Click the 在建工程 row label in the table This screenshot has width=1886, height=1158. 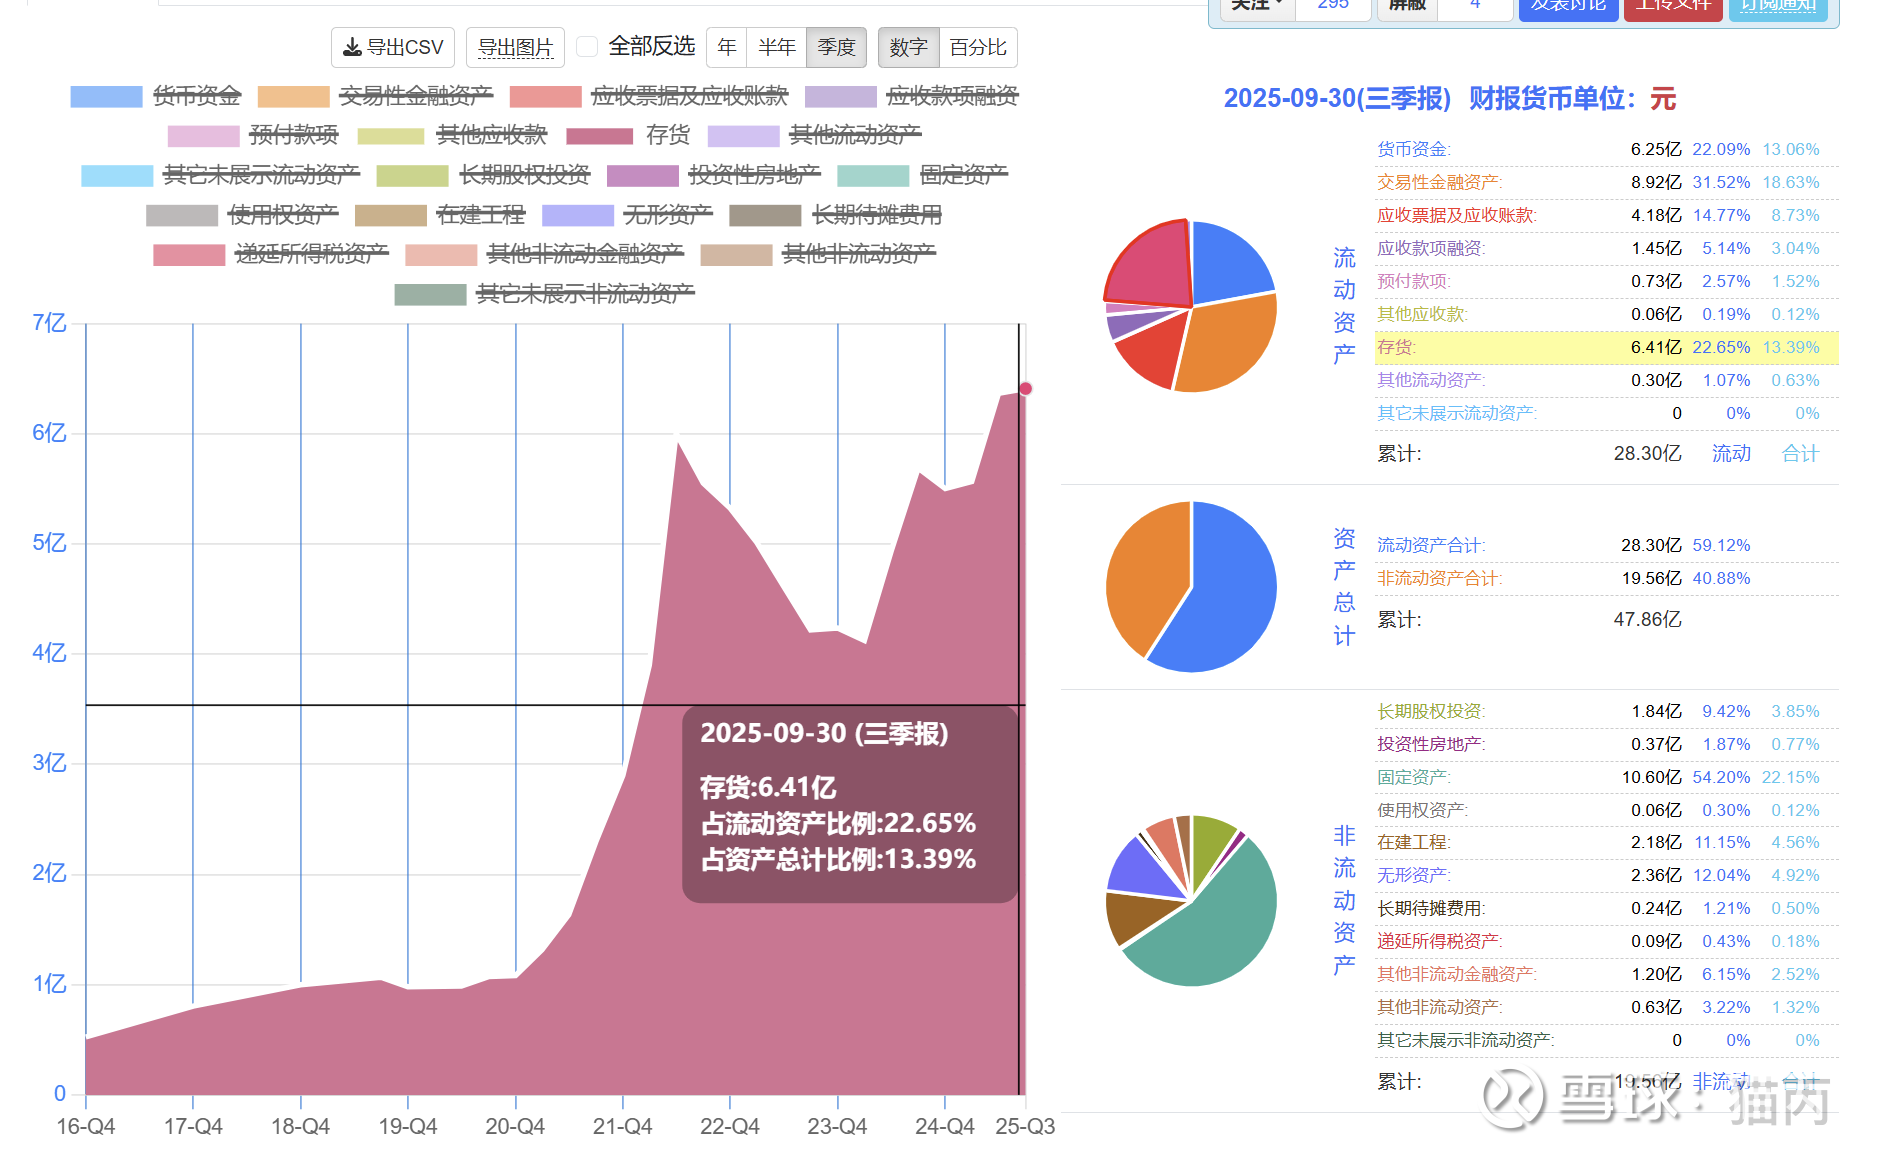pos(1413,842)
